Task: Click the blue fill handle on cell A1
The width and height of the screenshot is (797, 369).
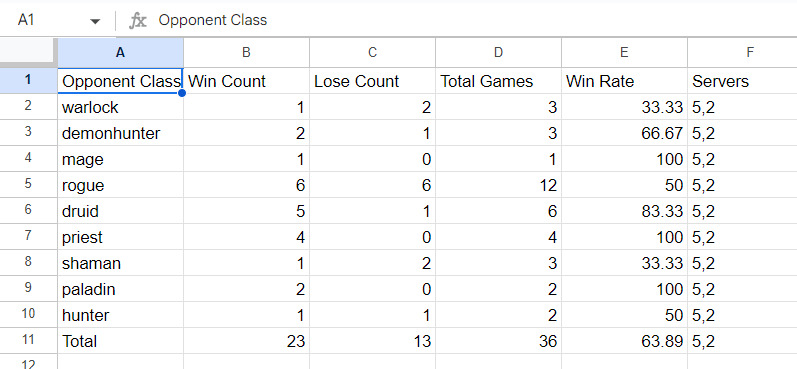Action: 182,93
